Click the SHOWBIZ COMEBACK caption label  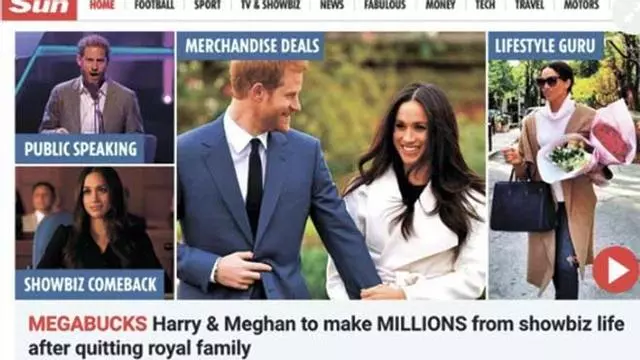point(90,284)
